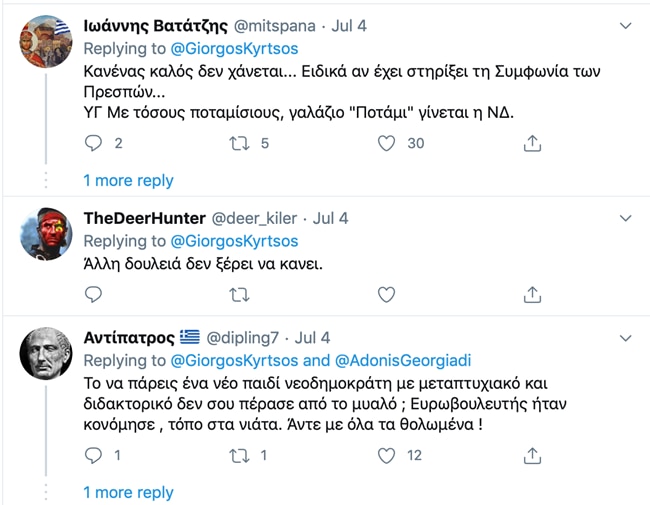Viewport: 650px width, 505px height.
Task: Reply to Αντίπατρος's tweet
Action: point(94,455)
